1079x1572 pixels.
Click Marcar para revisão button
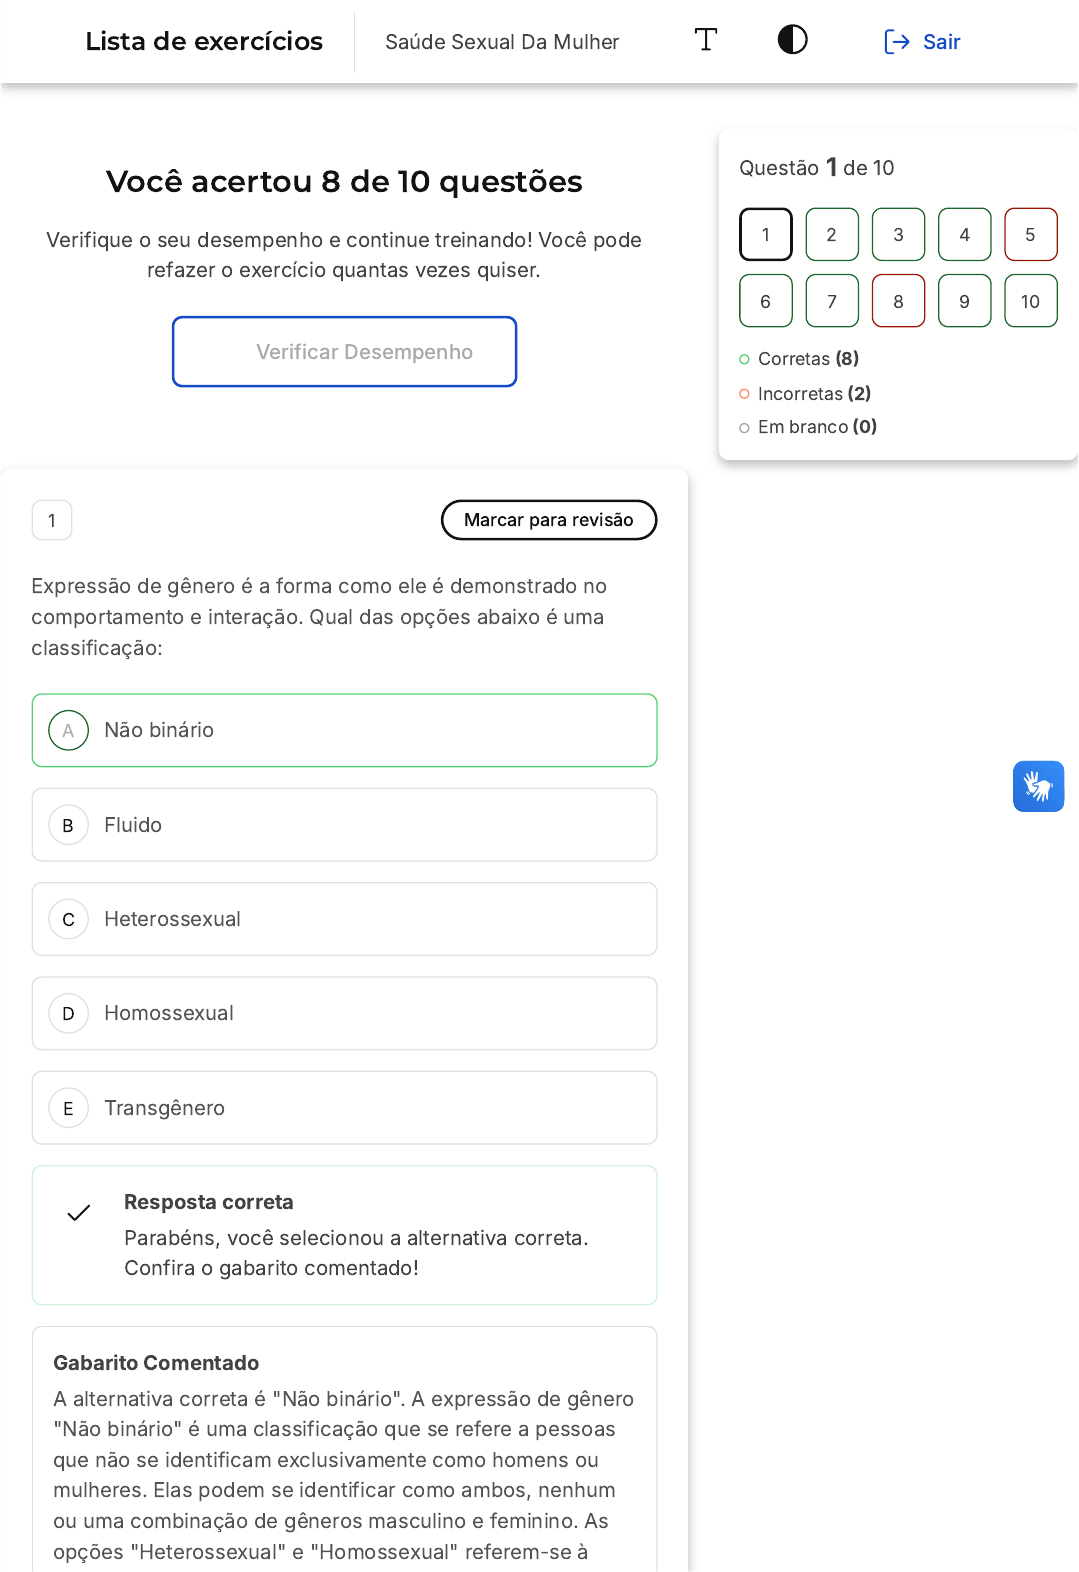(x=548, y=520)
